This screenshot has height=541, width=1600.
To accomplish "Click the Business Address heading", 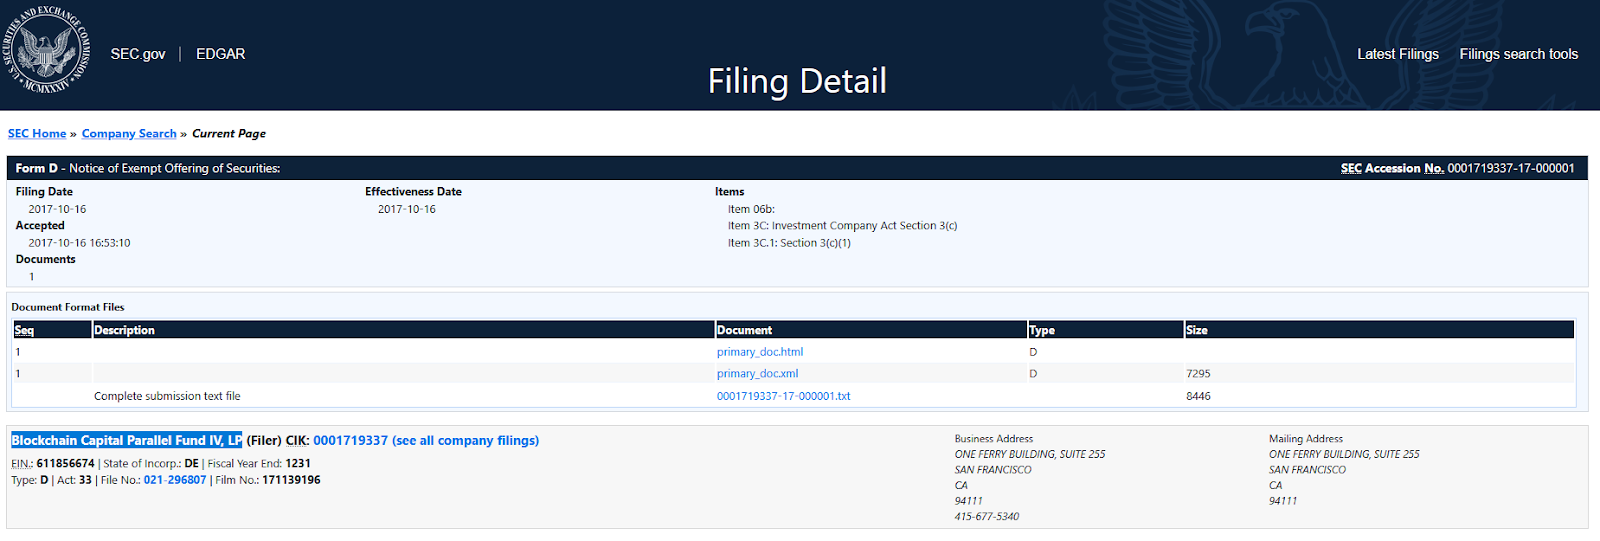I will (x=994, y=439).
